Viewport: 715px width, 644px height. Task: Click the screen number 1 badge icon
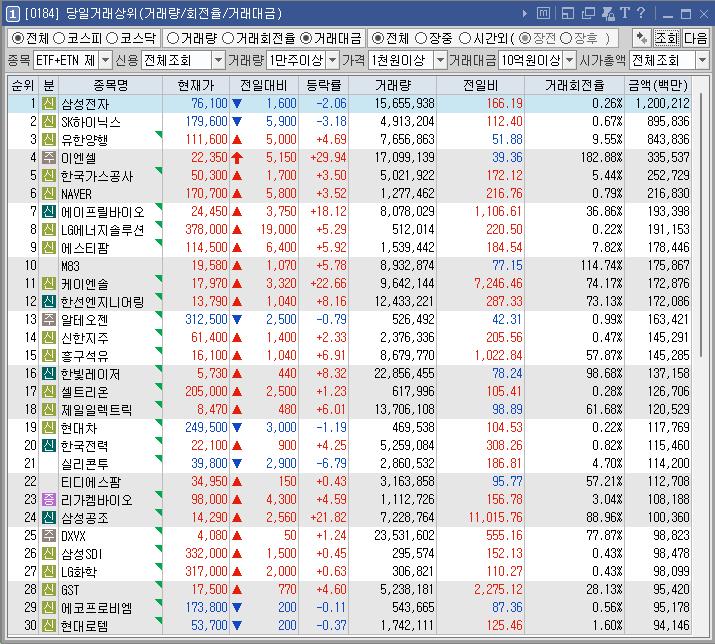click(12, 14)
